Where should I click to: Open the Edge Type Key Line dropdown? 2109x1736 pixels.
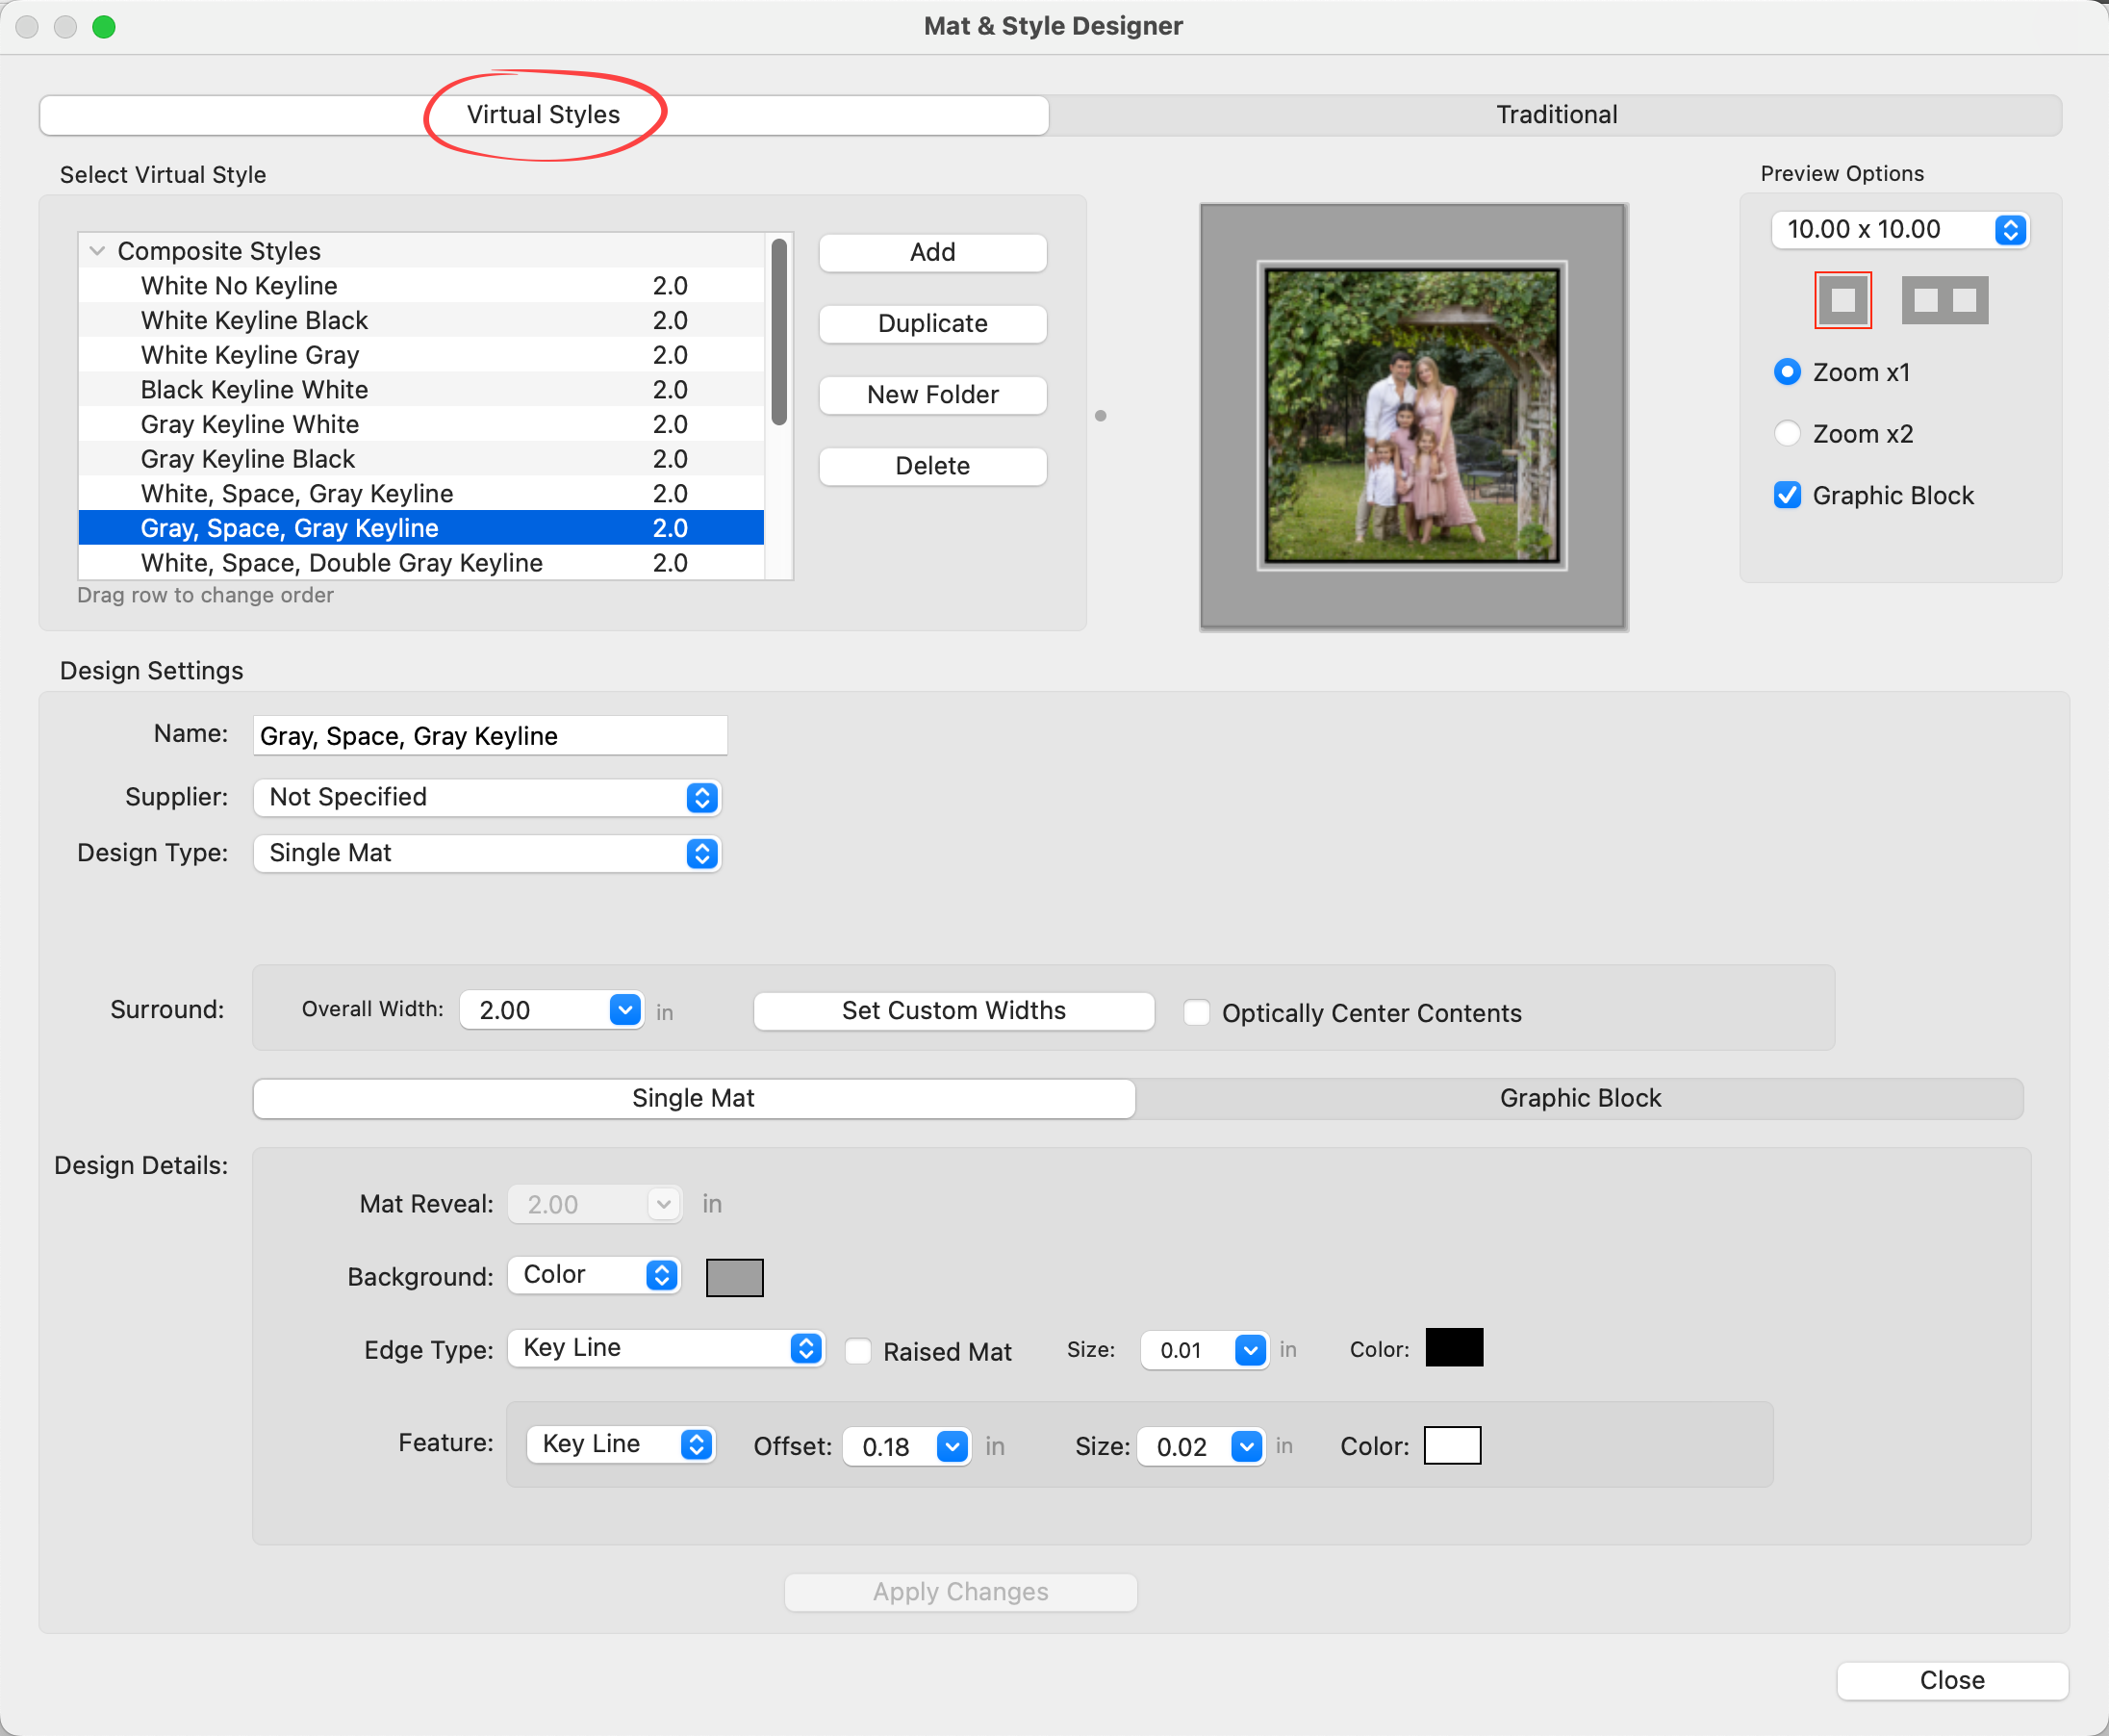[x=665, y=1348]
